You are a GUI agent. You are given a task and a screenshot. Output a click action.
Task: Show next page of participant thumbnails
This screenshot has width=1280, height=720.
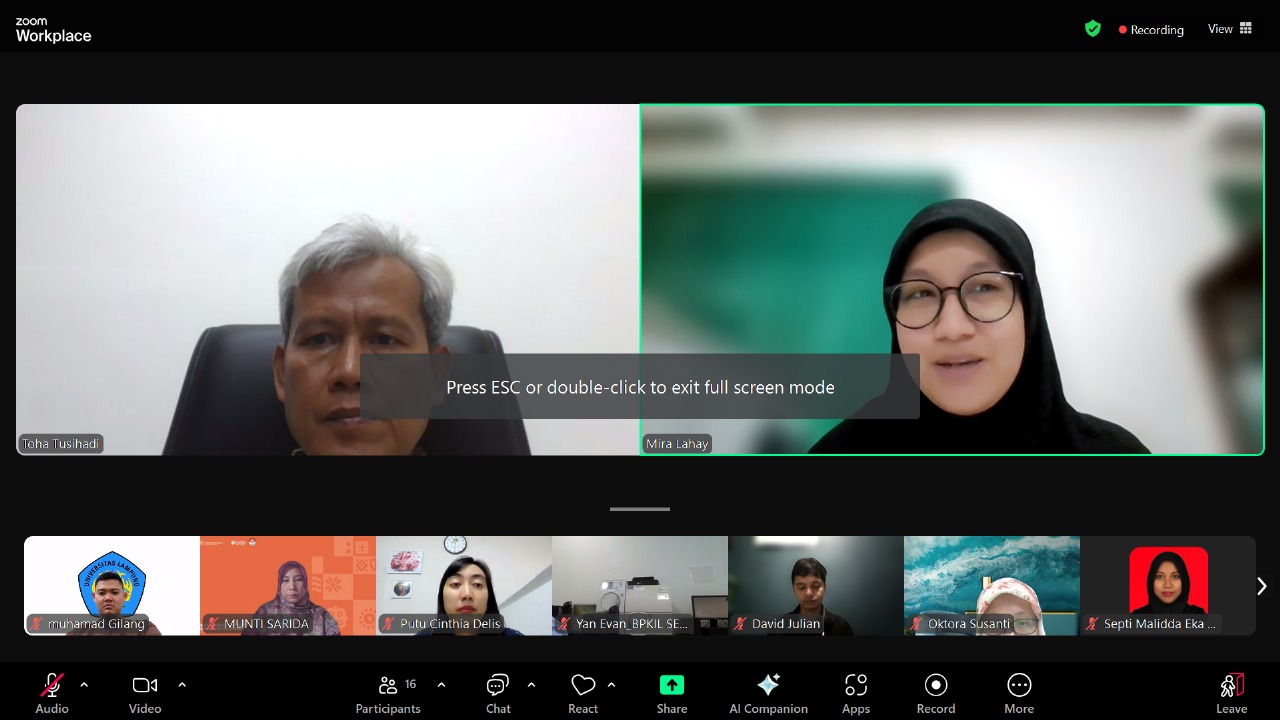click(x=1261, y=586)
